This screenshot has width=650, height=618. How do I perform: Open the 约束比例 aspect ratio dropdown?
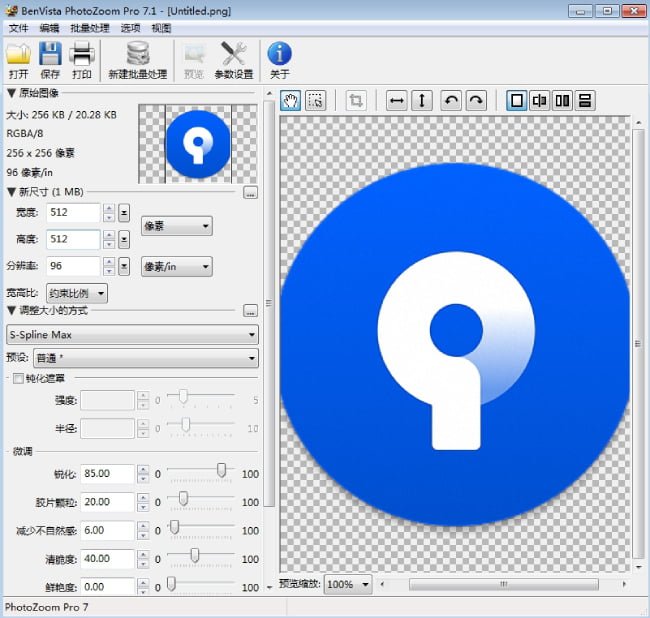(x=77, y=293)
